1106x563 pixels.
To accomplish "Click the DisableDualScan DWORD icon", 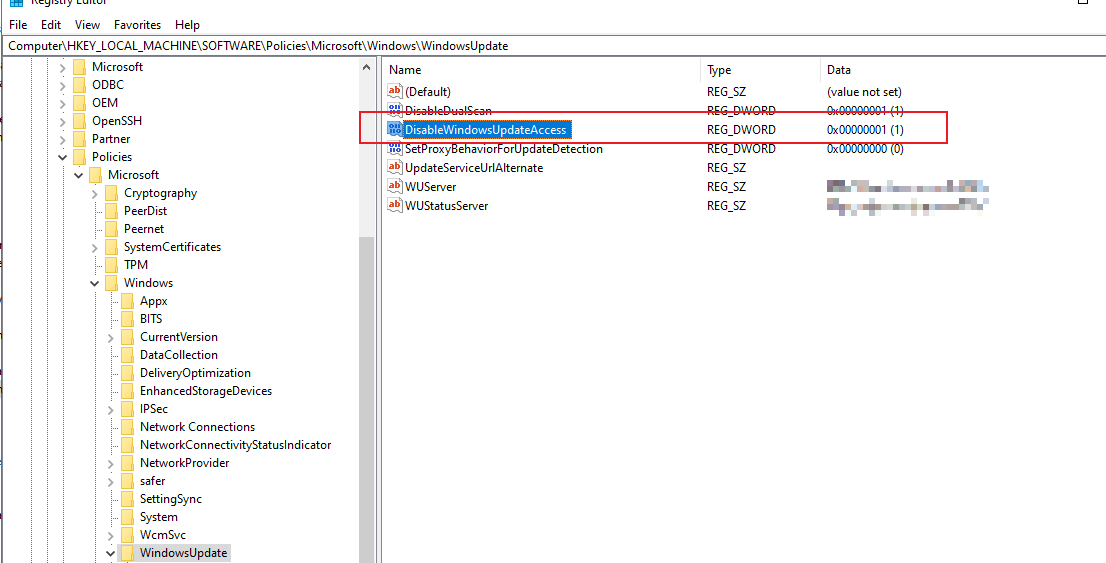I will tap(394, 111).
